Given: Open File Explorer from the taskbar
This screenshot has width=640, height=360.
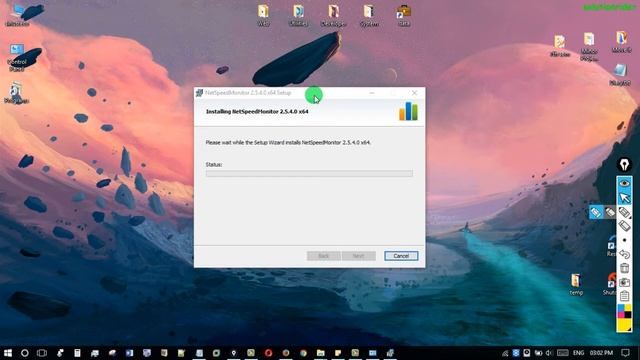Looking at the screenshot, I should coord(321,353).
